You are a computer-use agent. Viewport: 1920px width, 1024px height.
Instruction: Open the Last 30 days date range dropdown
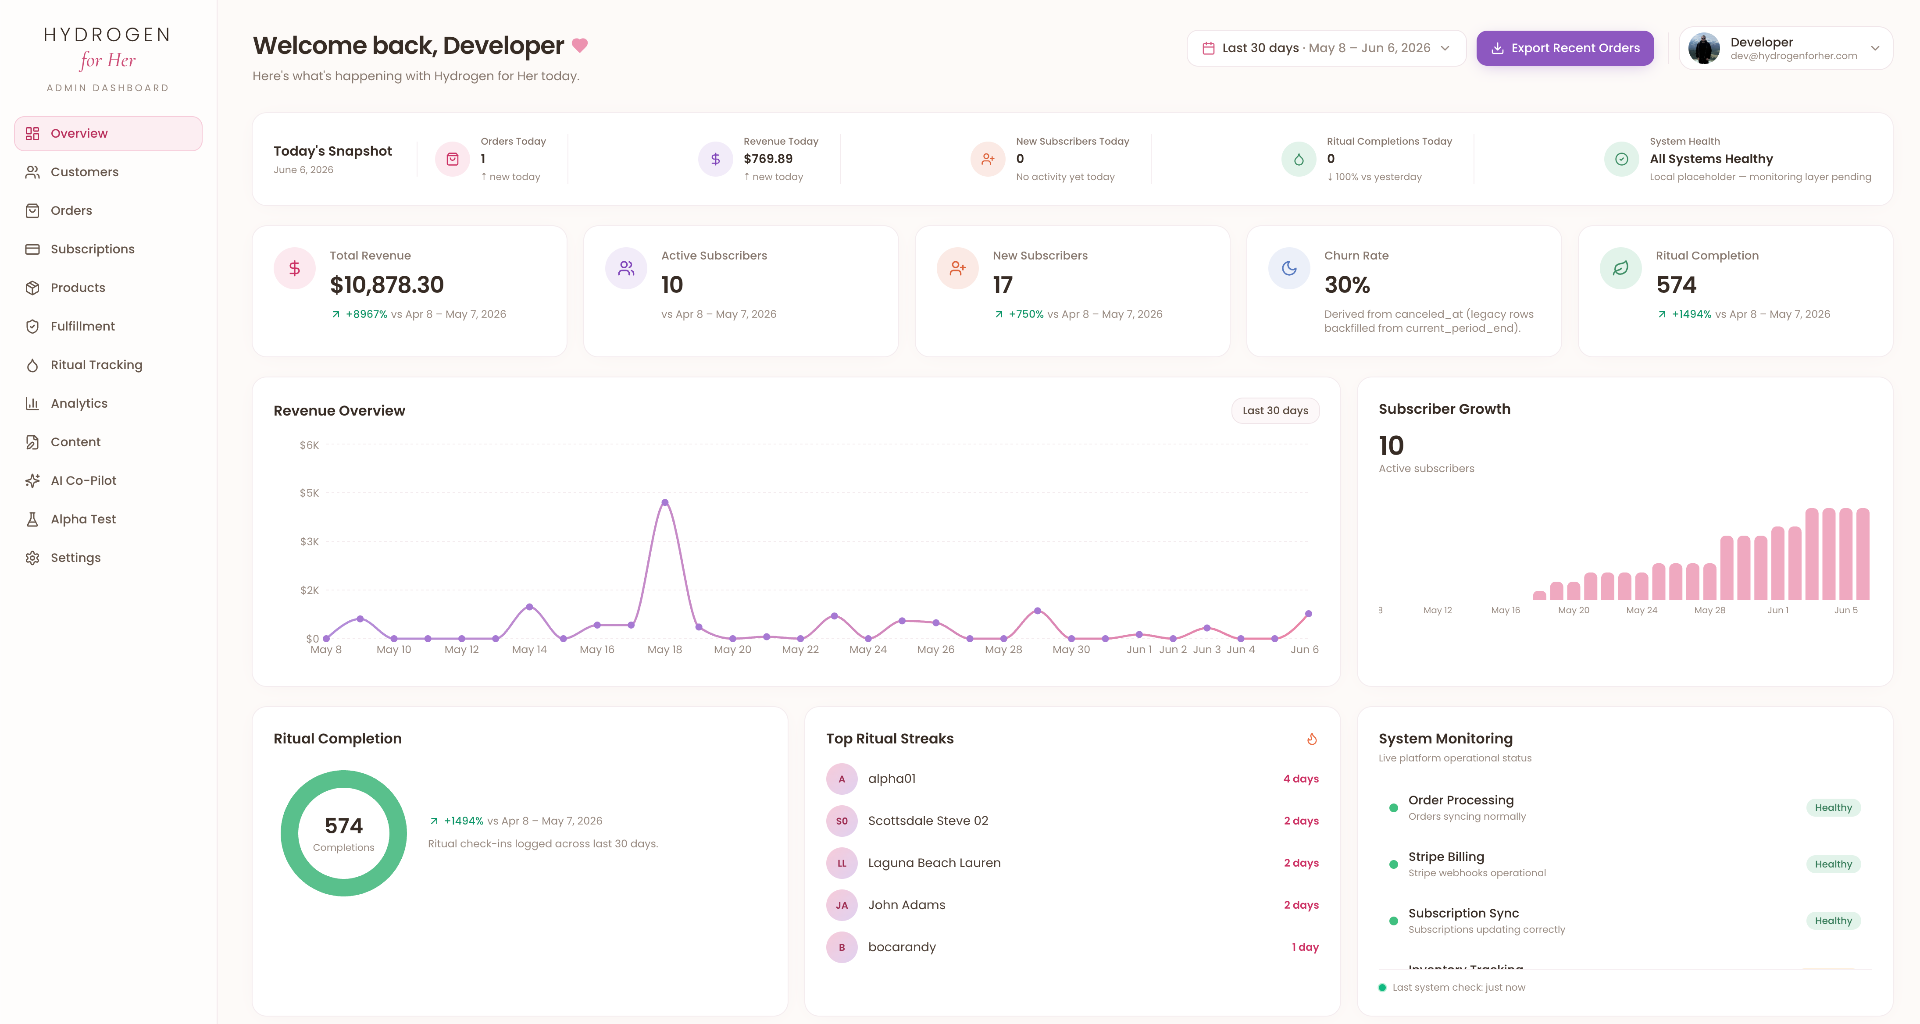(1326, 48)
